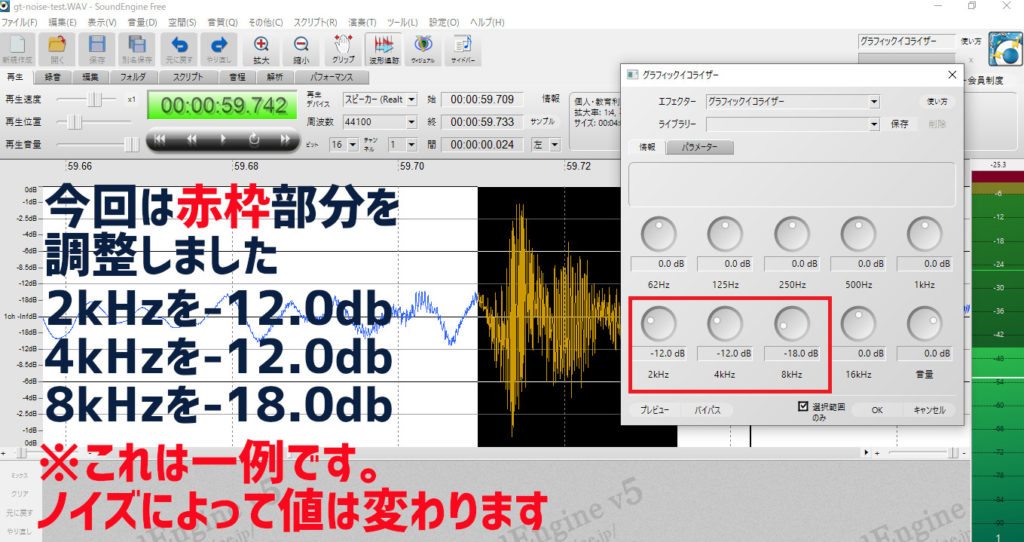Click the 1kHz equalizer knob

(925, 233)
